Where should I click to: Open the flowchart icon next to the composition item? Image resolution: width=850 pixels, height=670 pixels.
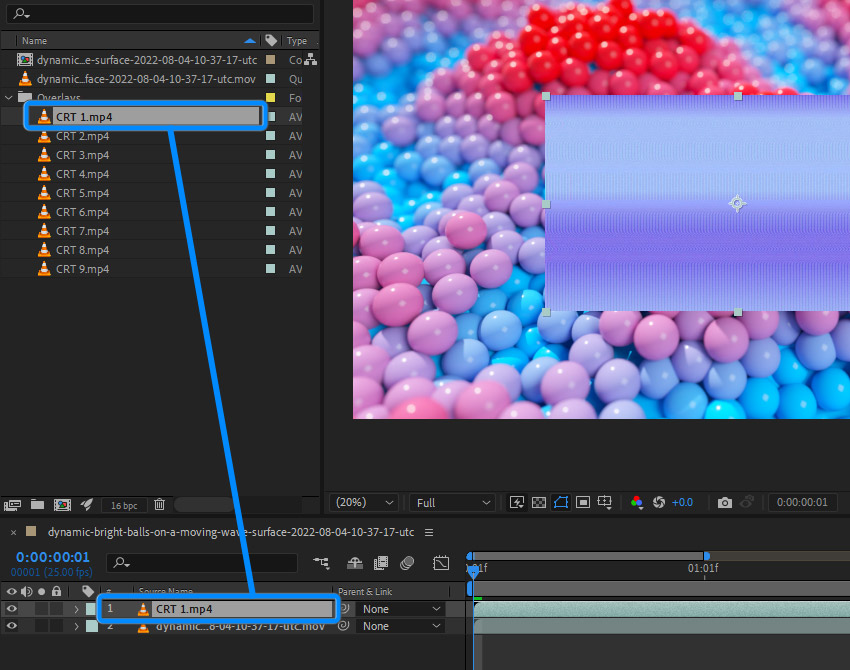pos(311,60)
